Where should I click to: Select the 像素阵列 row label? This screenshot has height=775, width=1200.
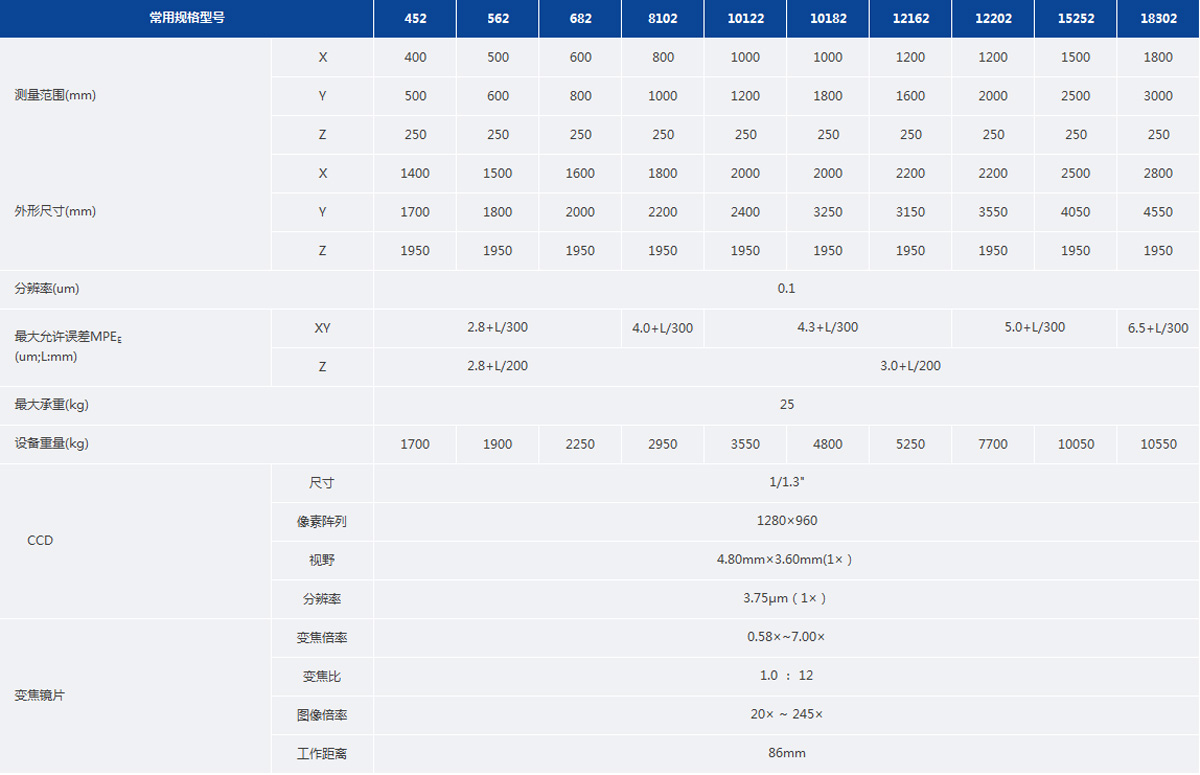point(322,521)
